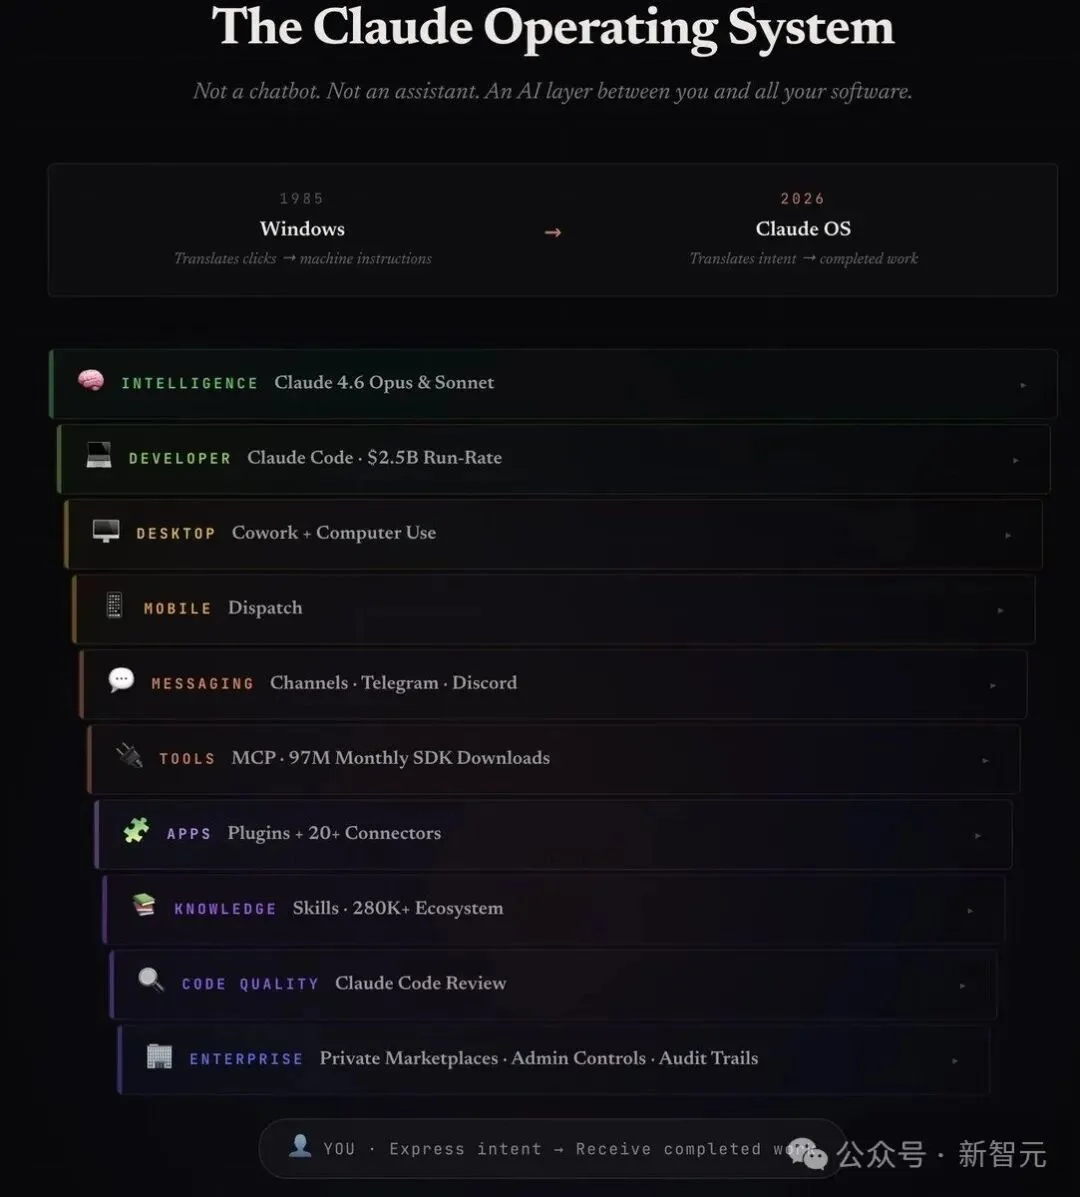
Task: Select the Cowork + Computer Use row
Action: point(334,533)
